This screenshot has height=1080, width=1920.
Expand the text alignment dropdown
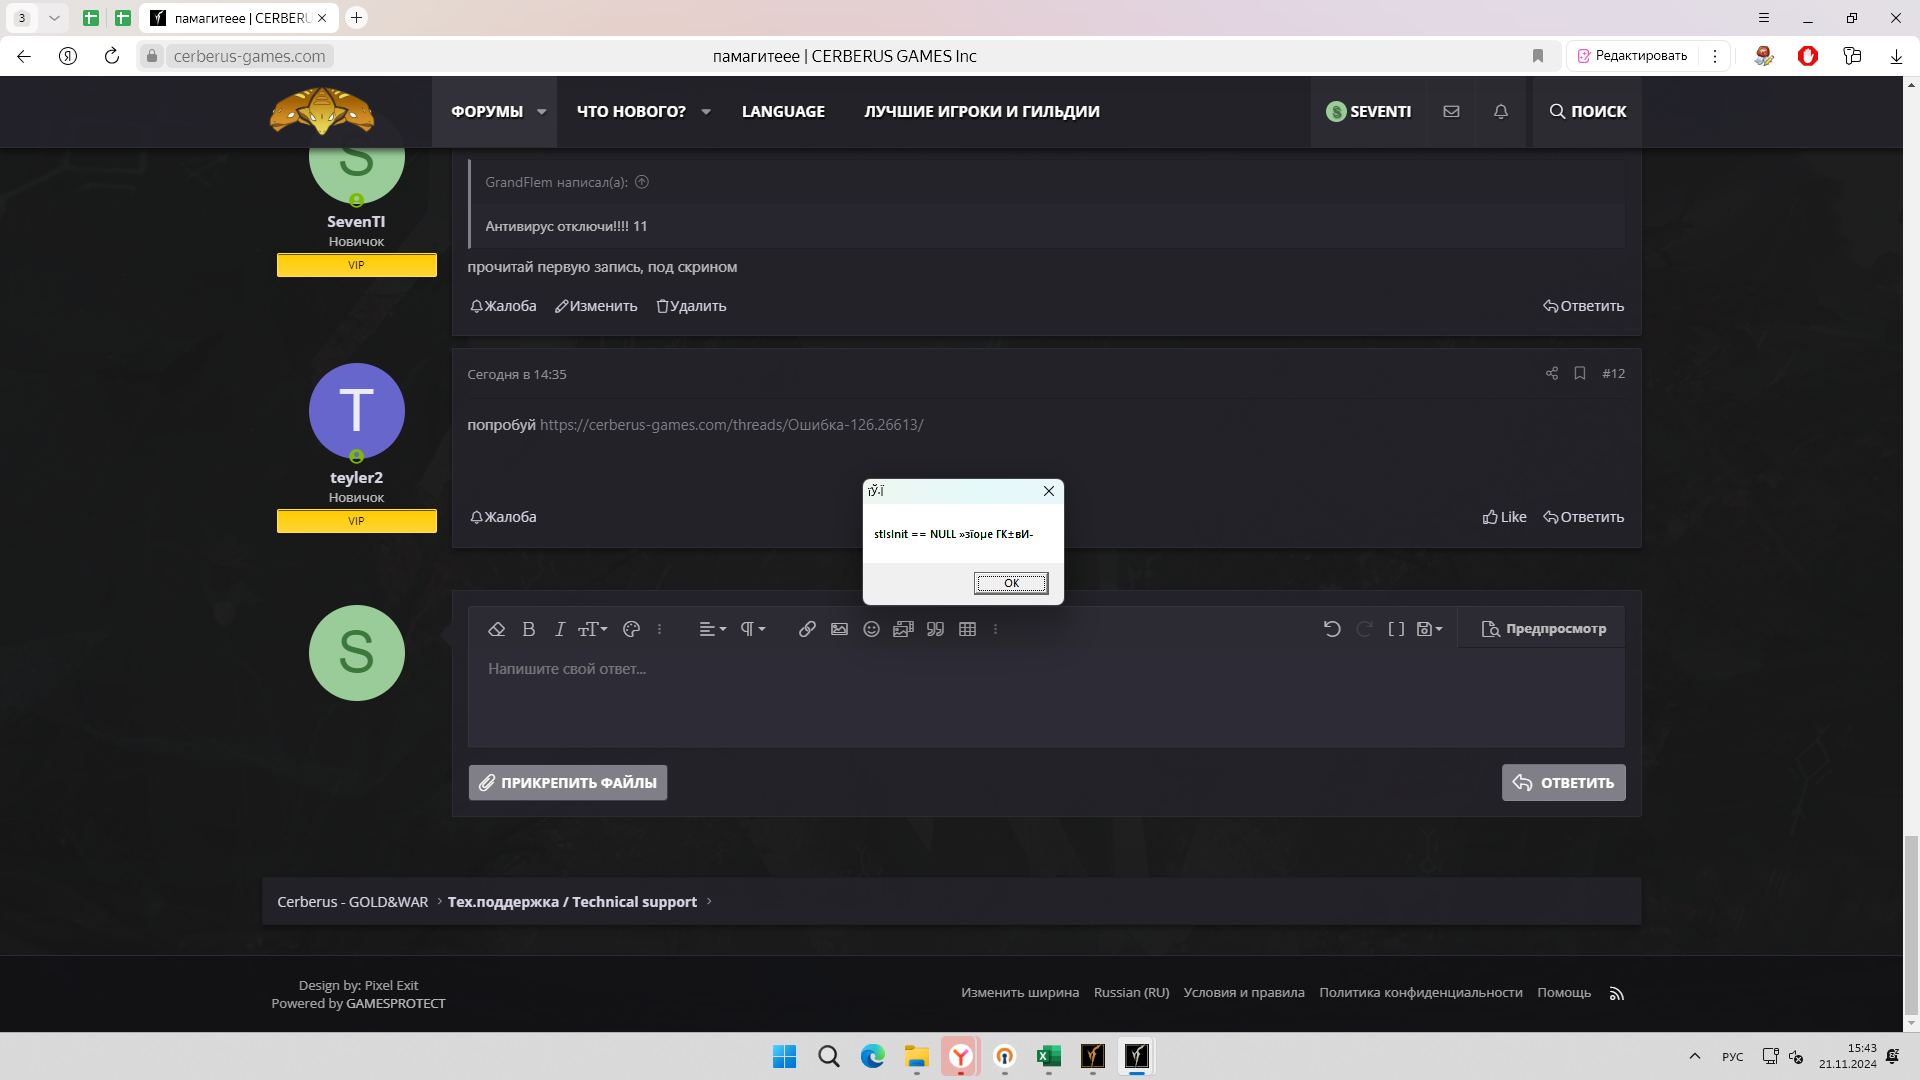pyautogui.click(x=712, y=629)
